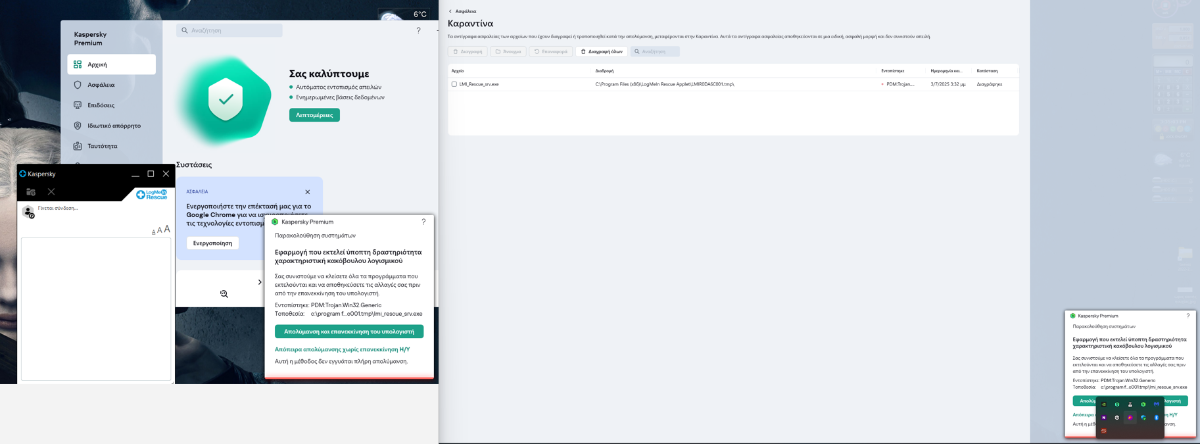Maximize the LogMeIn Rescue Kaspersky window
Viewport: 1200px width, 444px height.
pyautogui.click(x=151, y=173)
